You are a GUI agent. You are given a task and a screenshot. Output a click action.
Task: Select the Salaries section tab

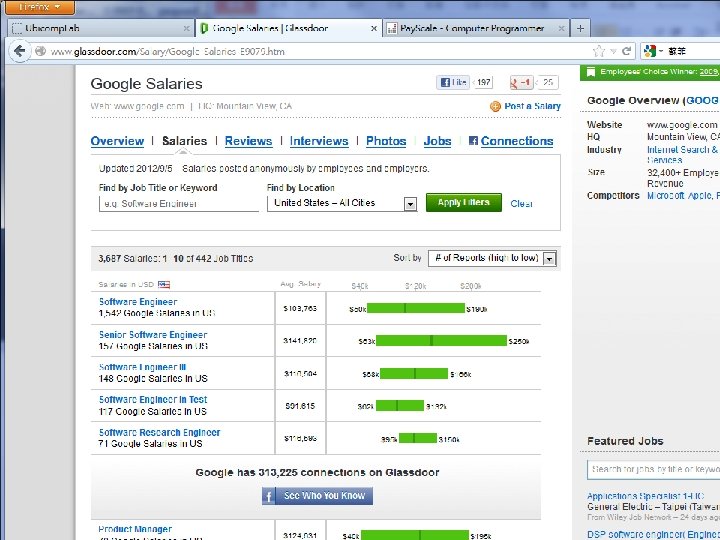coord(184,141)
